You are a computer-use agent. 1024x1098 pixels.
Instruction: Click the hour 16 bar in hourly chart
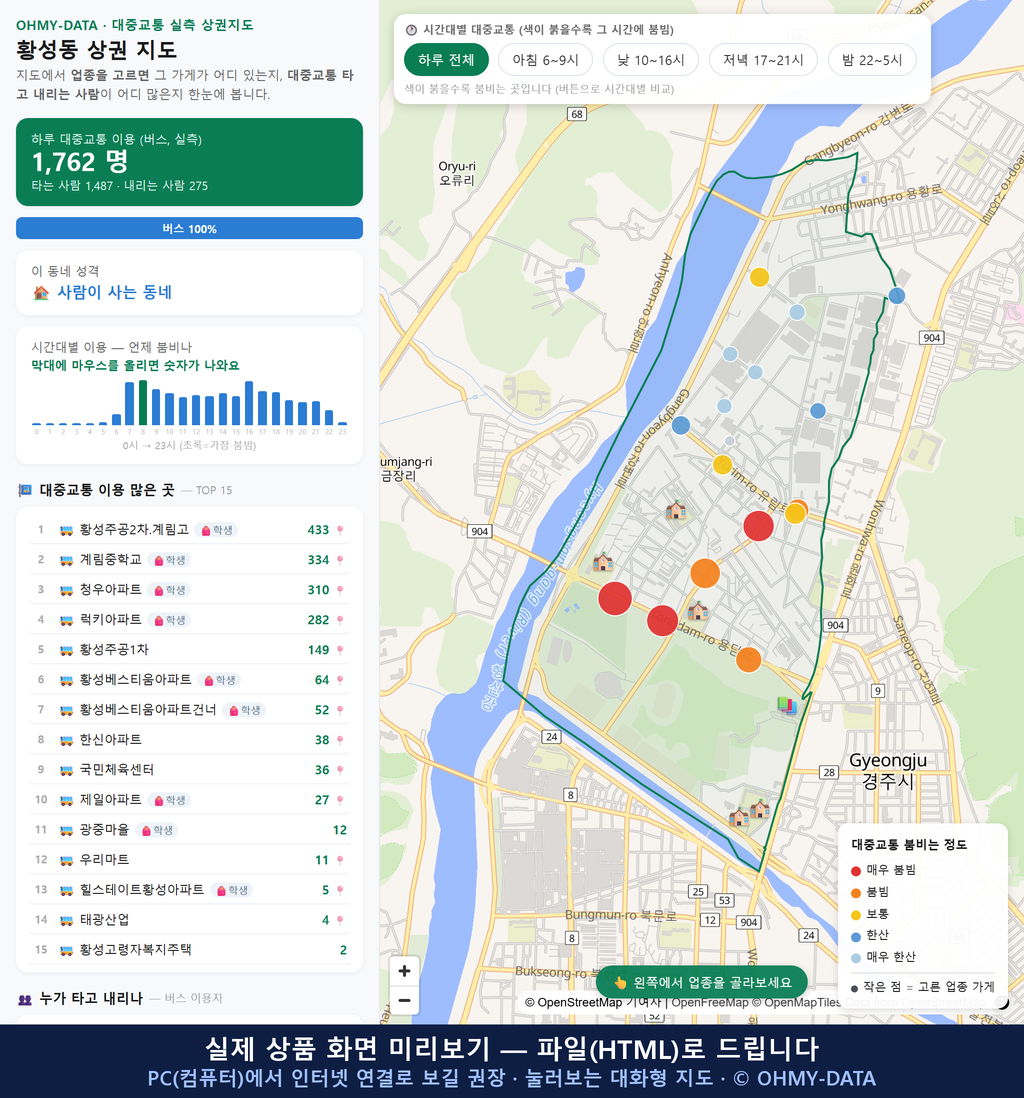(x=249, y=403)
